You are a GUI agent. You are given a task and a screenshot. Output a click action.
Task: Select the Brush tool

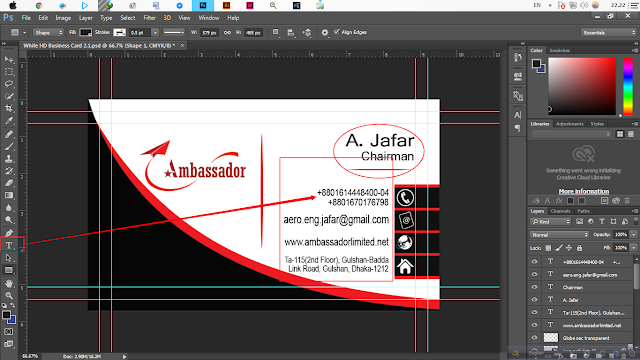pyautogui.click(x=9, y=146)
